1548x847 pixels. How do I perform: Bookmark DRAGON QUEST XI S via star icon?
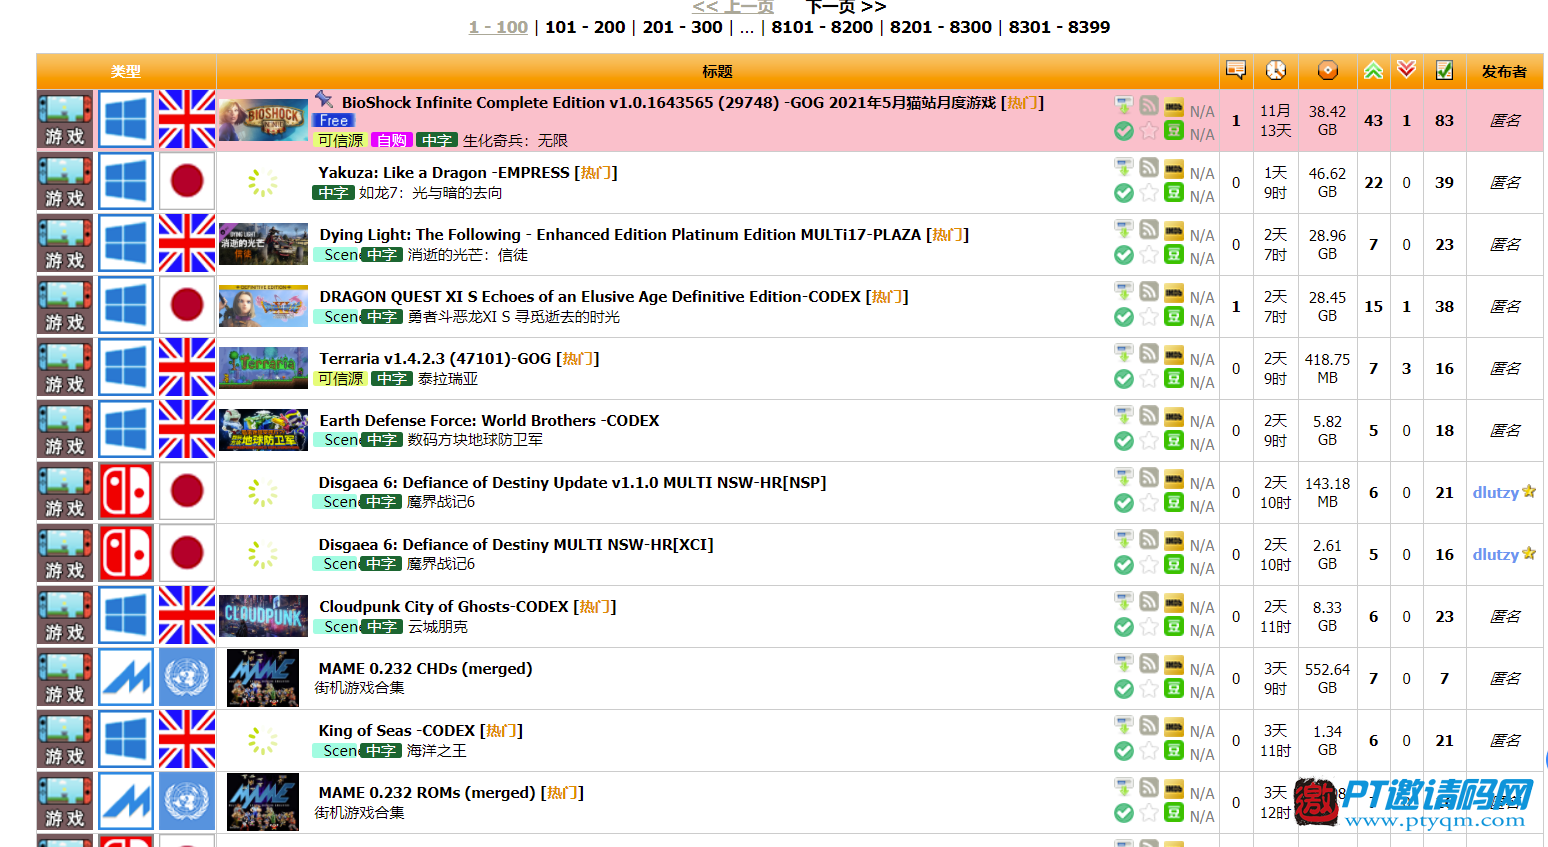click(1149, 316)
